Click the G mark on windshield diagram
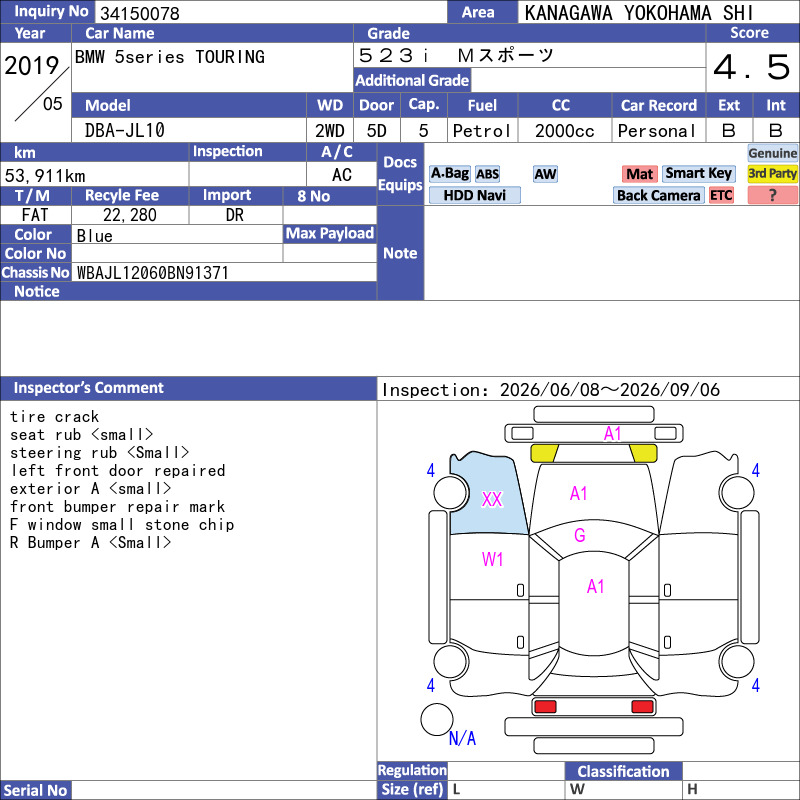The image size is (800, 800). (580, 535)
